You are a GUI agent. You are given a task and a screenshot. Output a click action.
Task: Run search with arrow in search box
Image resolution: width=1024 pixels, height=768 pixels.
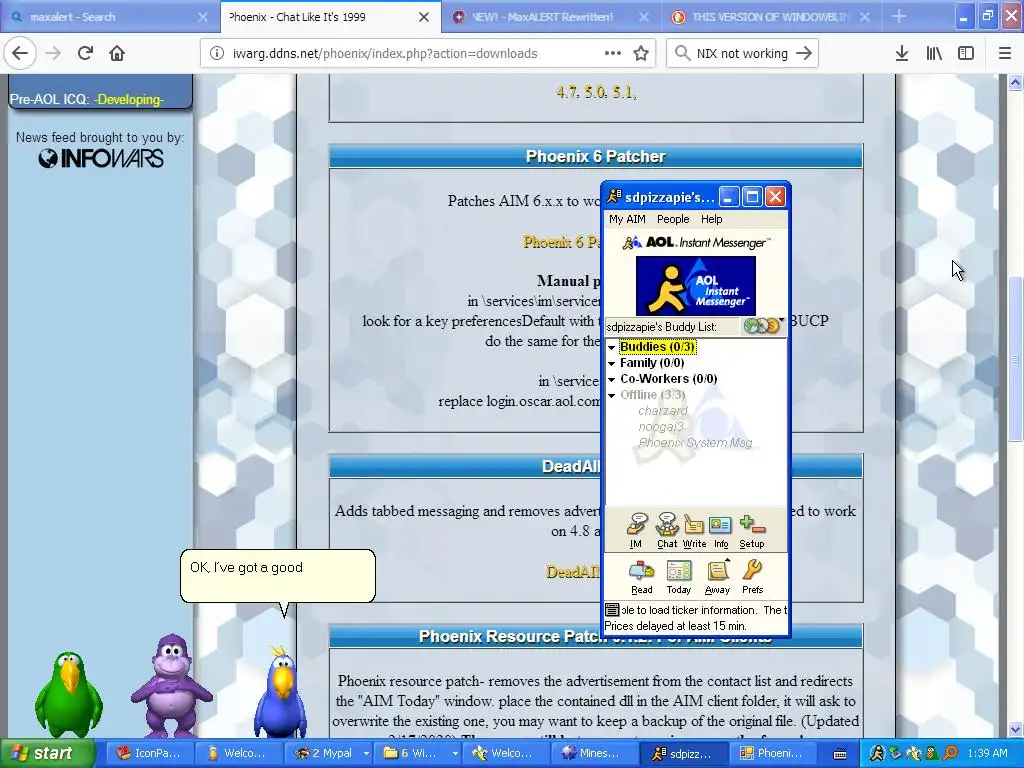click(804, 54)
